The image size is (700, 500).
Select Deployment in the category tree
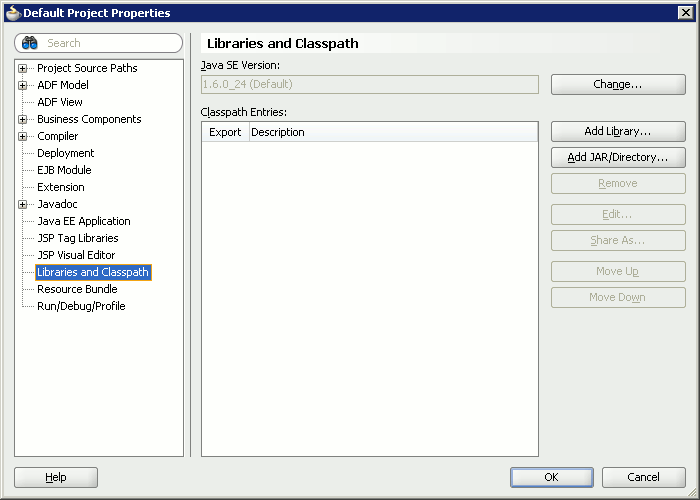click(65, 153)
